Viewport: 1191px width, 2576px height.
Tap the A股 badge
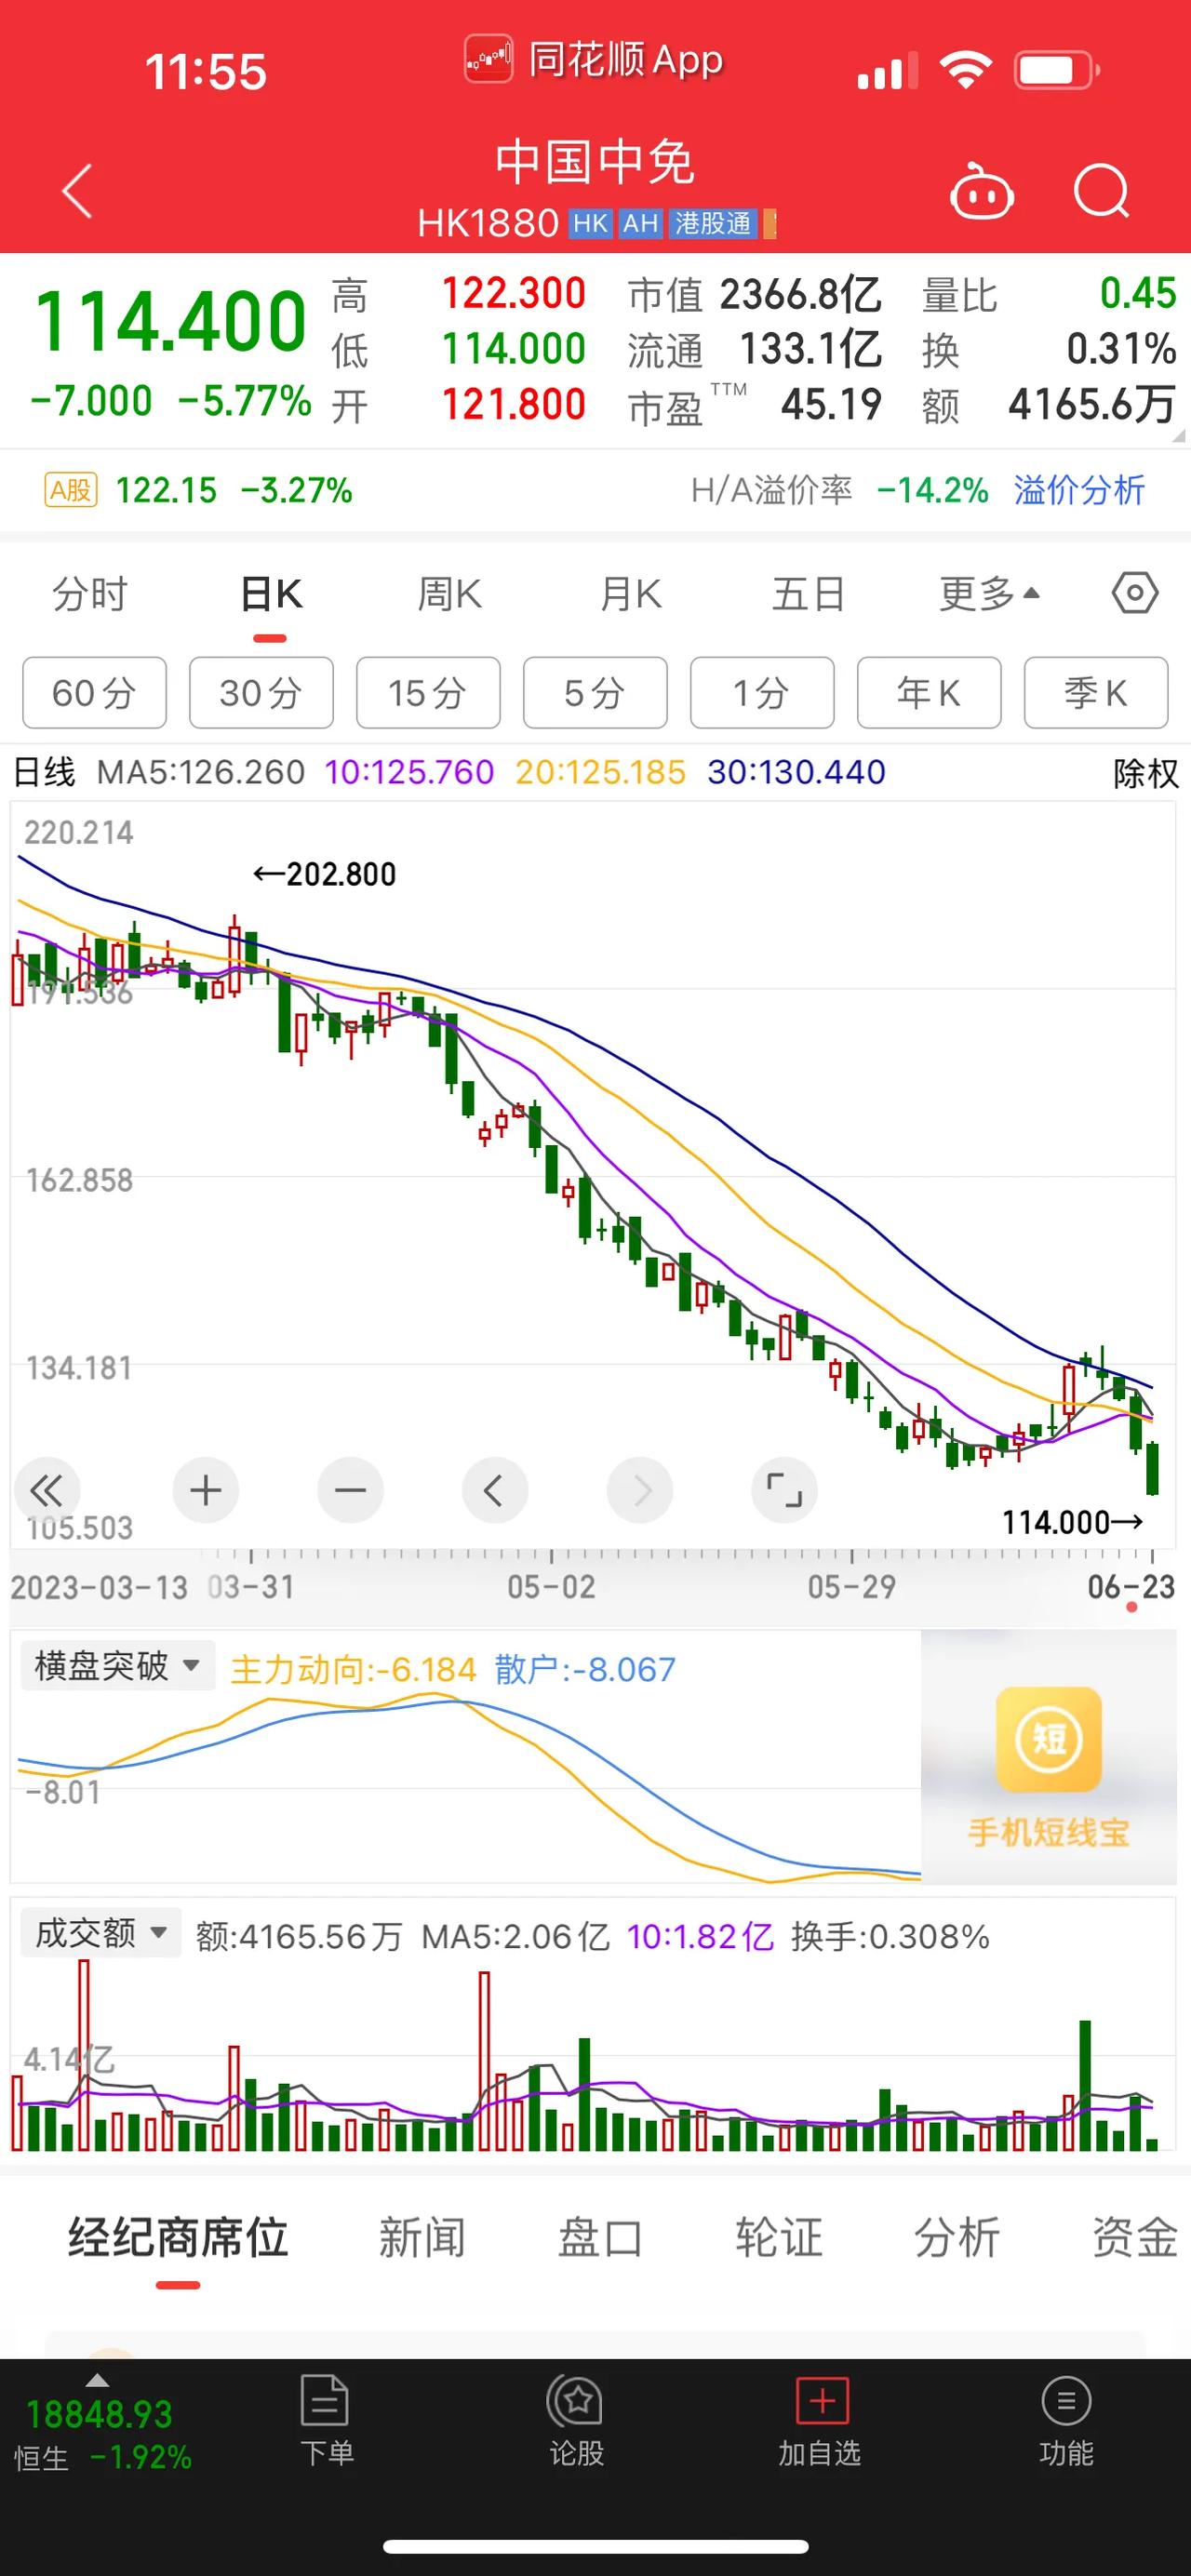coord(71,490)
